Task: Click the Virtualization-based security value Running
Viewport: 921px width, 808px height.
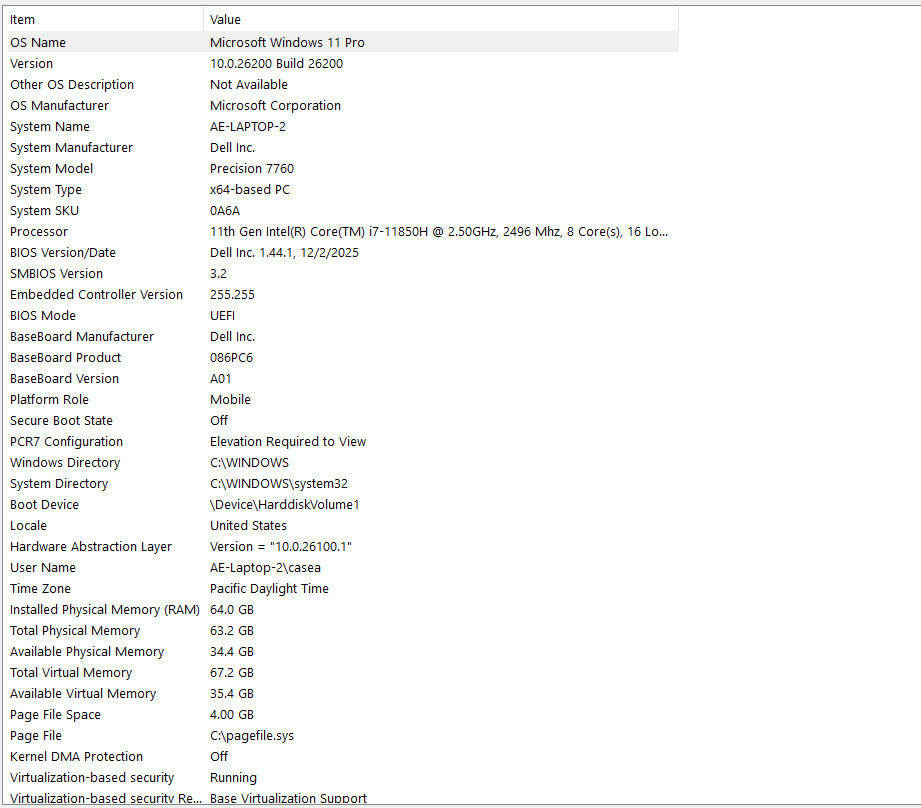Action: point(233,778)
